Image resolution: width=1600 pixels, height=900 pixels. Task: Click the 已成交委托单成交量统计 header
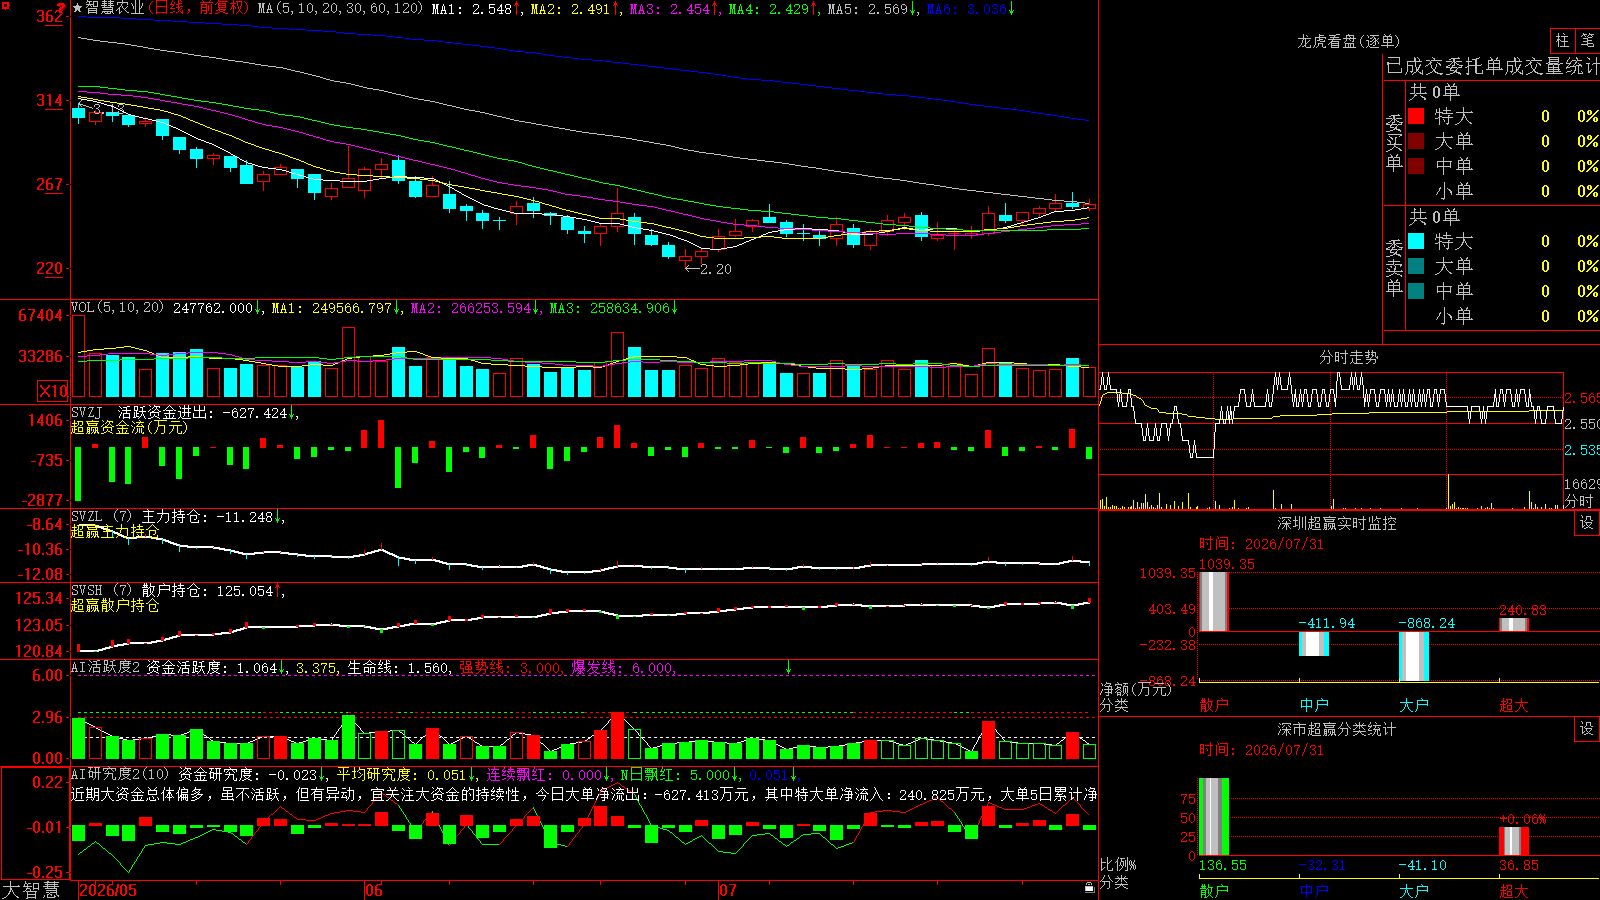pyautogui.click(x=1492, y=66)
